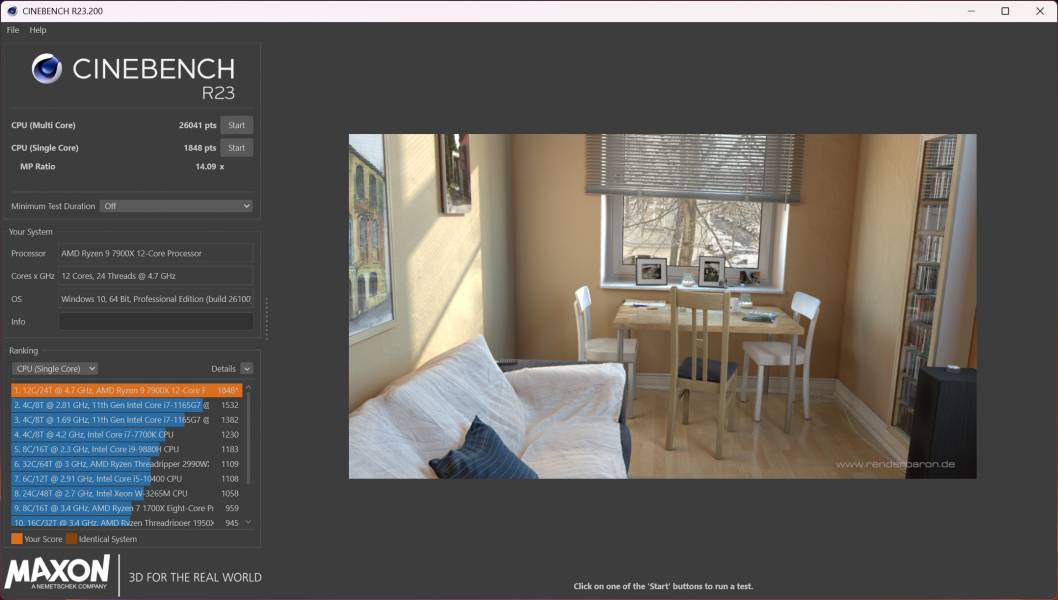Viewport: 1058px width, 600px height.
Task: Click the orange Your Score legend swatch
Action: click(x=16, y=539)
